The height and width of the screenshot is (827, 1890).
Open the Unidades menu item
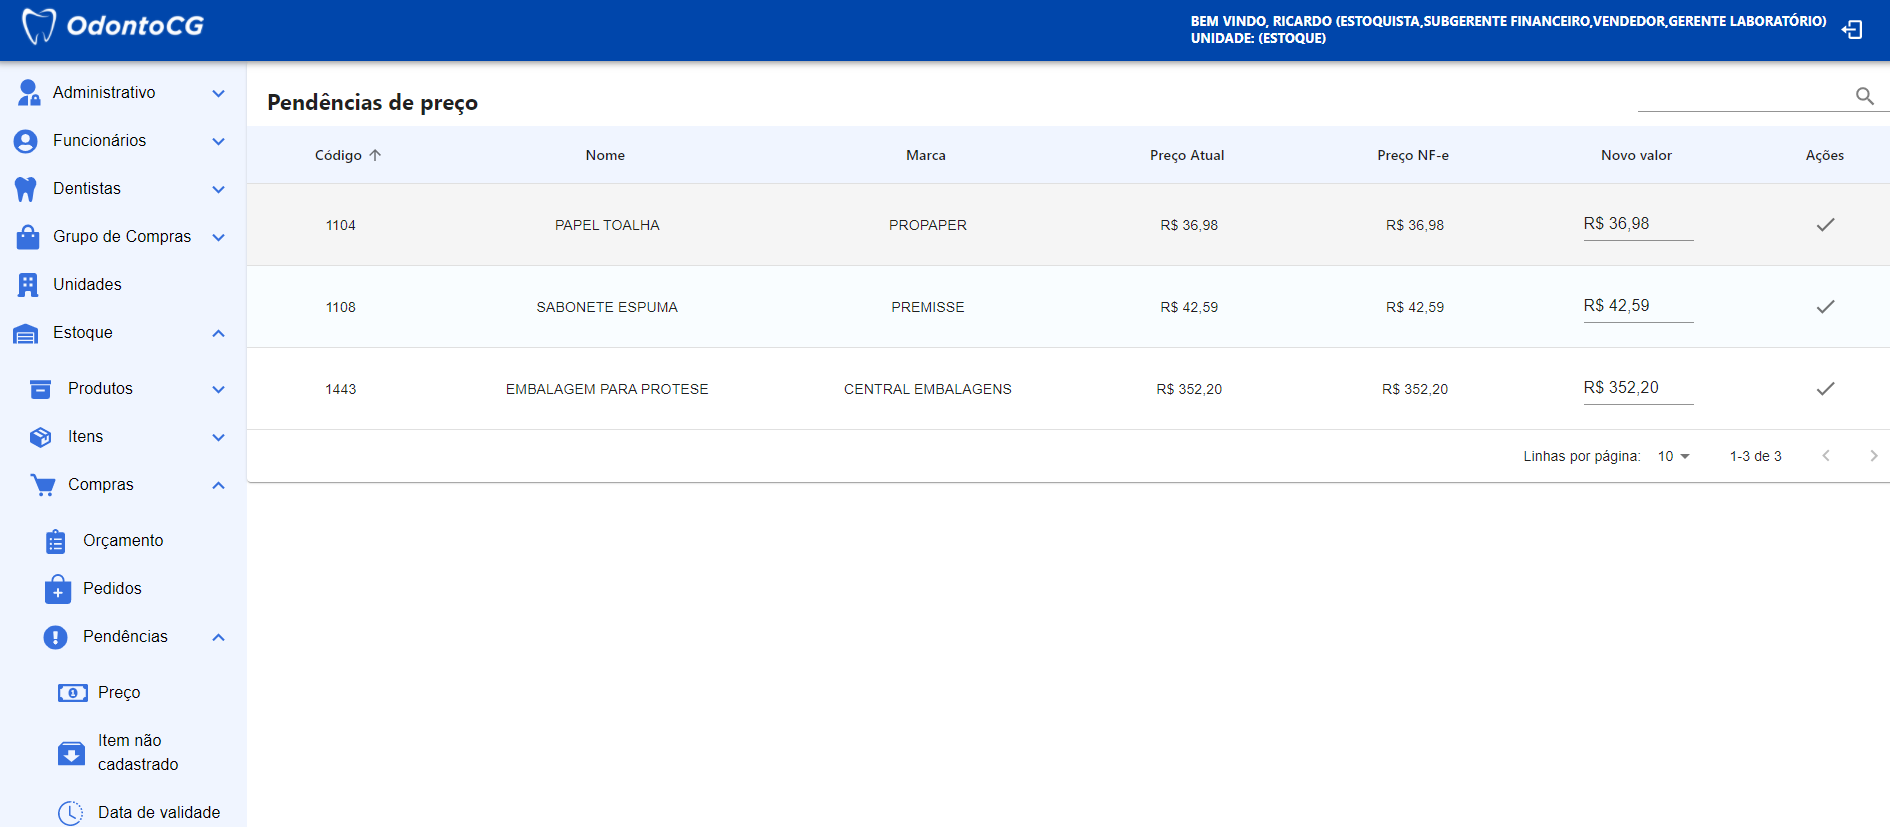pos(87,284)
